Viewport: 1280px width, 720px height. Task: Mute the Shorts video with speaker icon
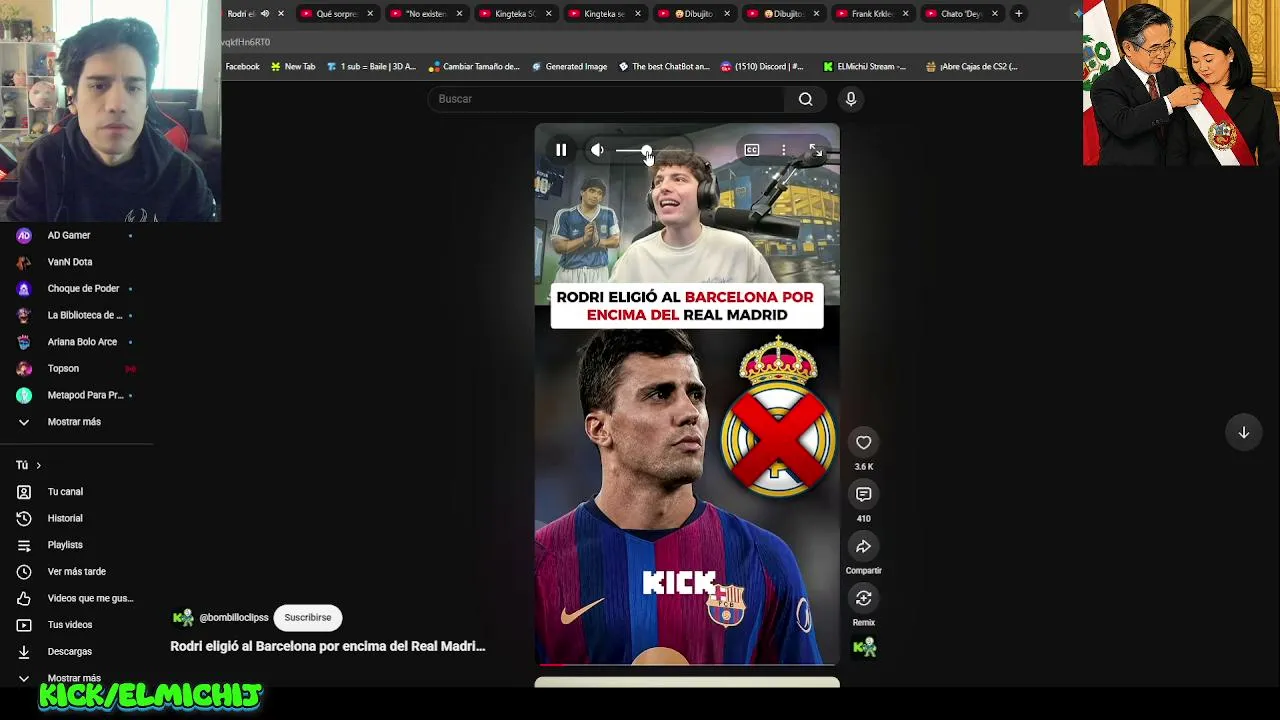pyautogui.click(x=597, y=150)
